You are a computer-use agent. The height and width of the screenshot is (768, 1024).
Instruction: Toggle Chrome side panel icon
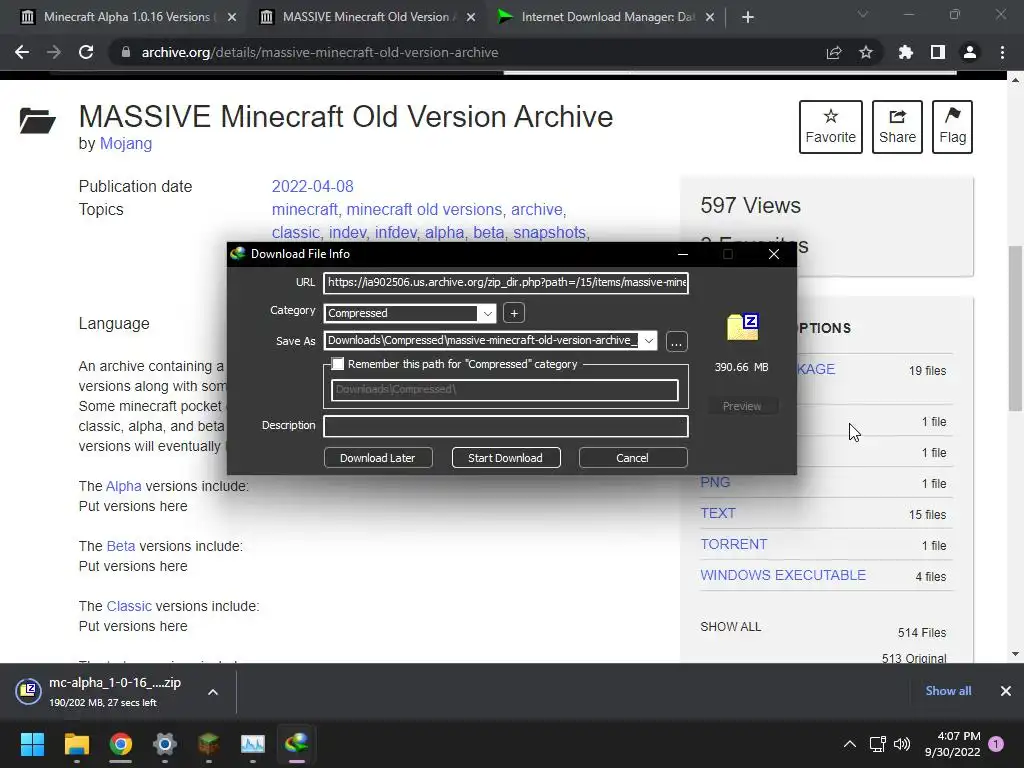(938, 52)
